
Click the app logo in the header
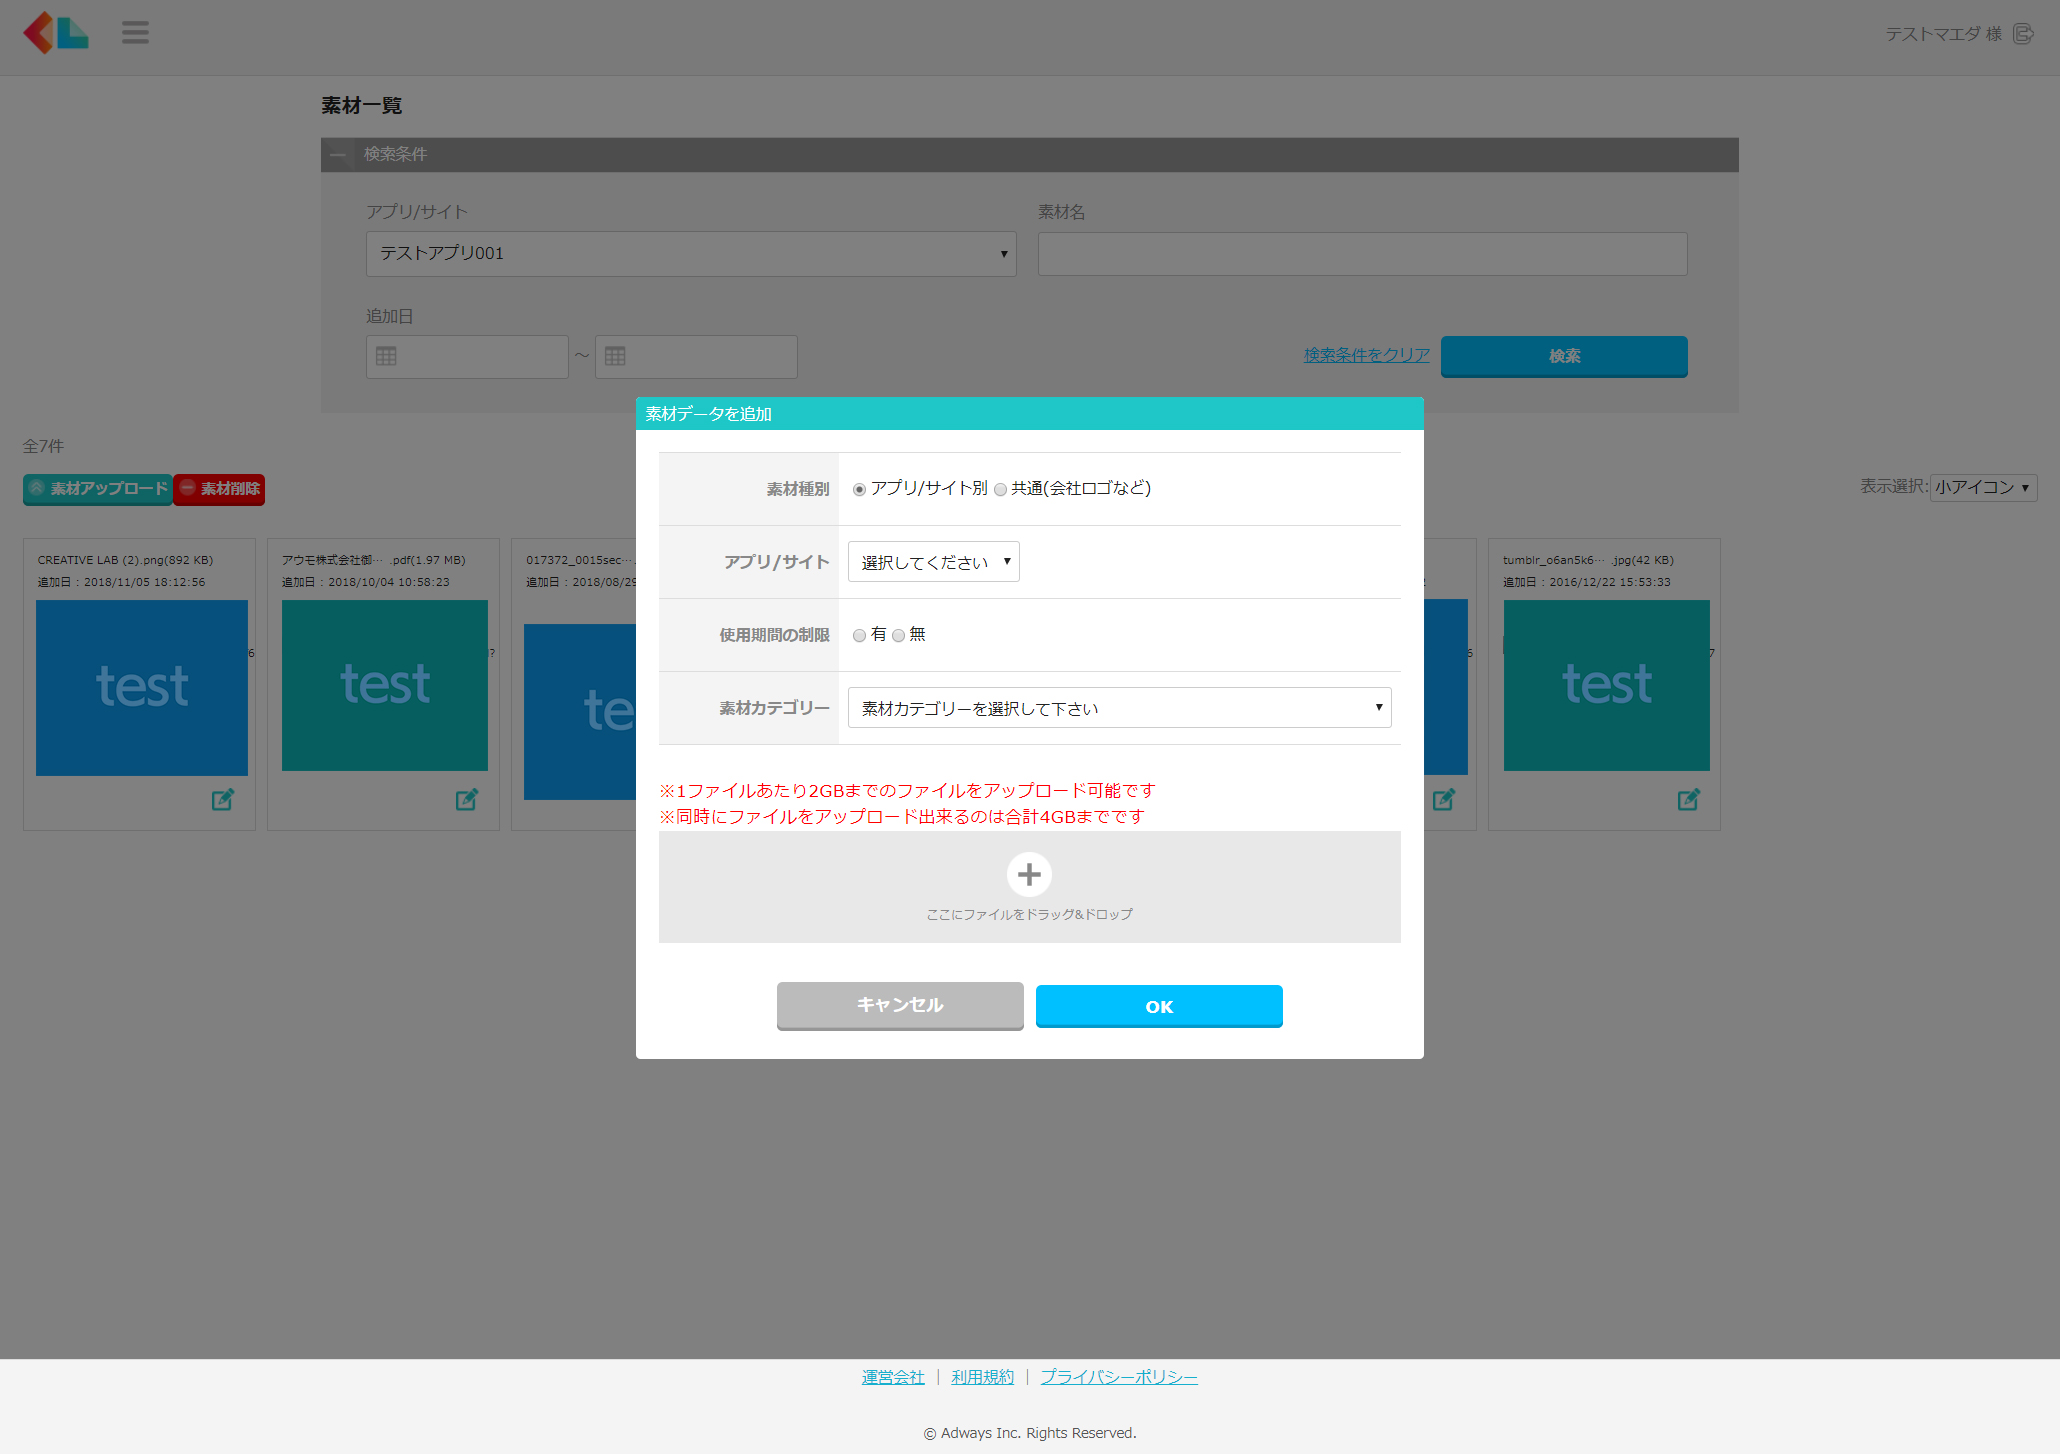click(56, 33)
